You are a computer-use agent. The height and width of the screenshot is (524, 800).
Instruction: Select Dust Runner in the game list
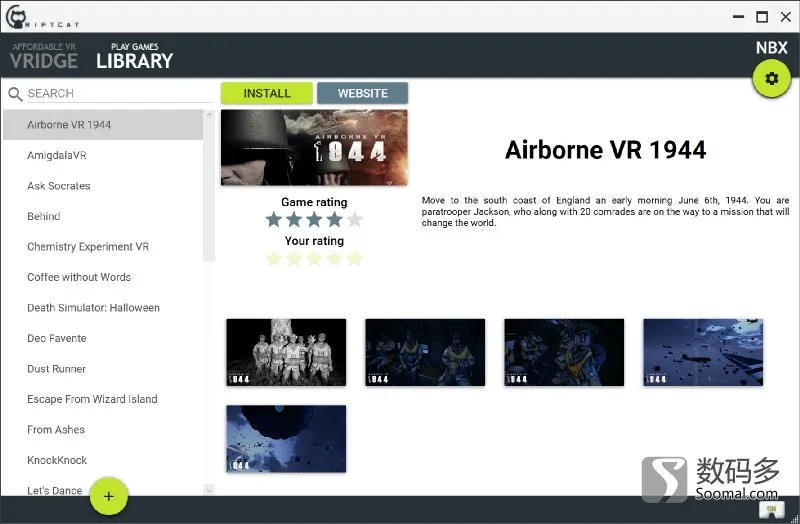pyautogui.click(x=103, y=369)
